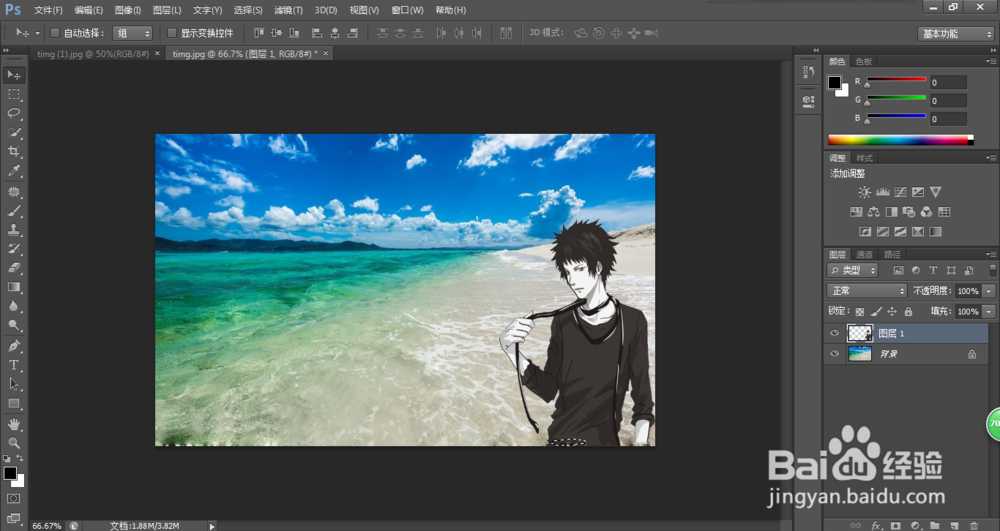Image resolution: width=1000 pixels, height=531 pixels.
Task: Toggle lock transparent pixels
Action: click(x=860, y=312)
